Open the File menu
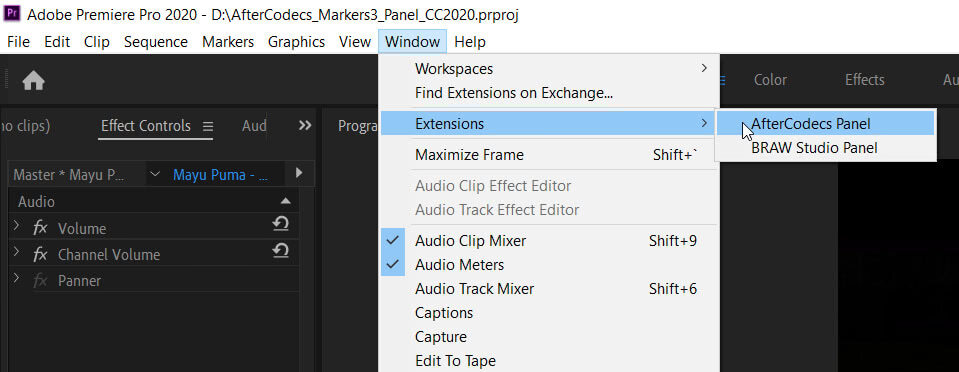 pos(18,42)
